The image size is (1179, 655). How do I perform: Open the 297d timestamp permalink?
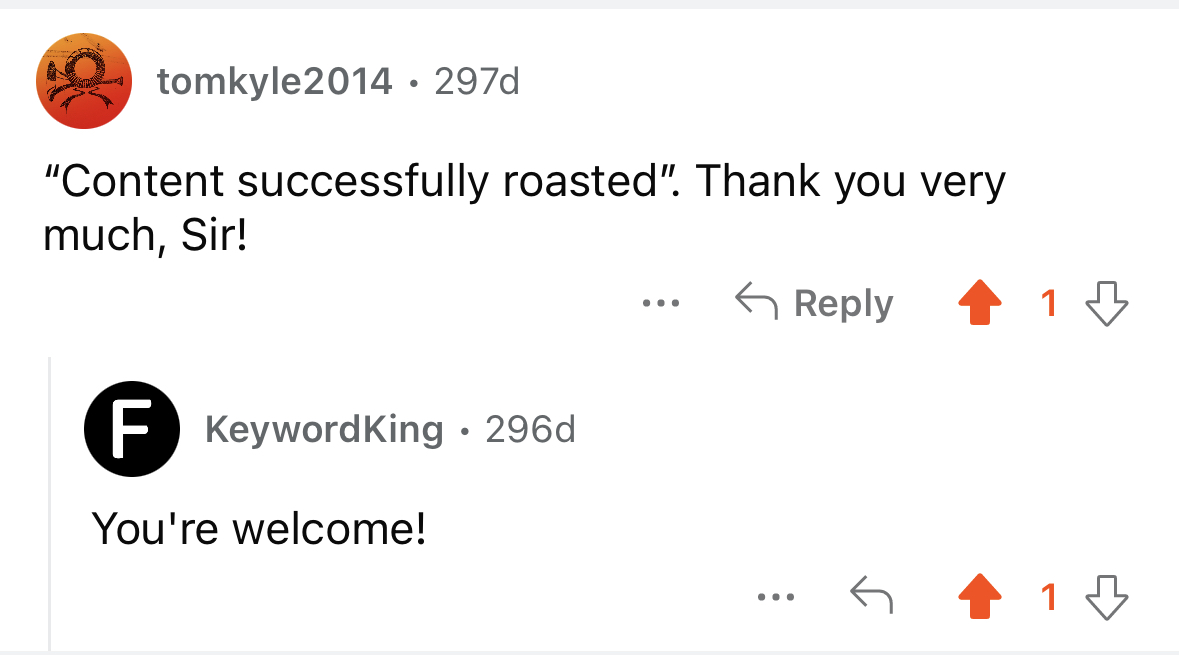477,81
